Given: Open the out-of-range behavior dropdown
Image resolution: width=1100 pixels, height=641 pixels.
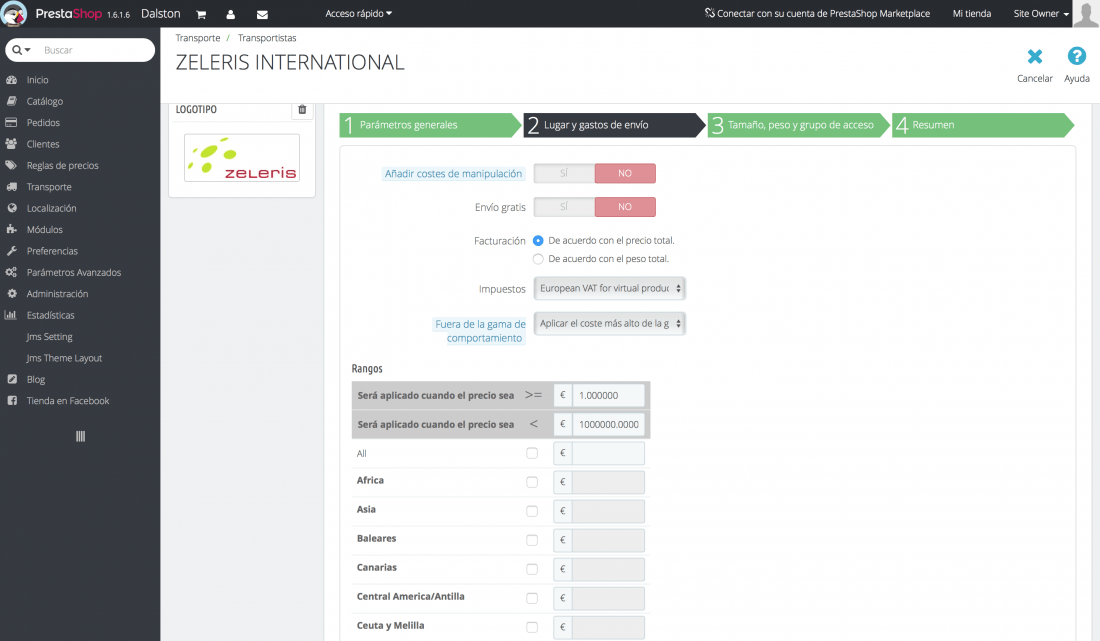Looking at the screenshot, I should point(610,323).
